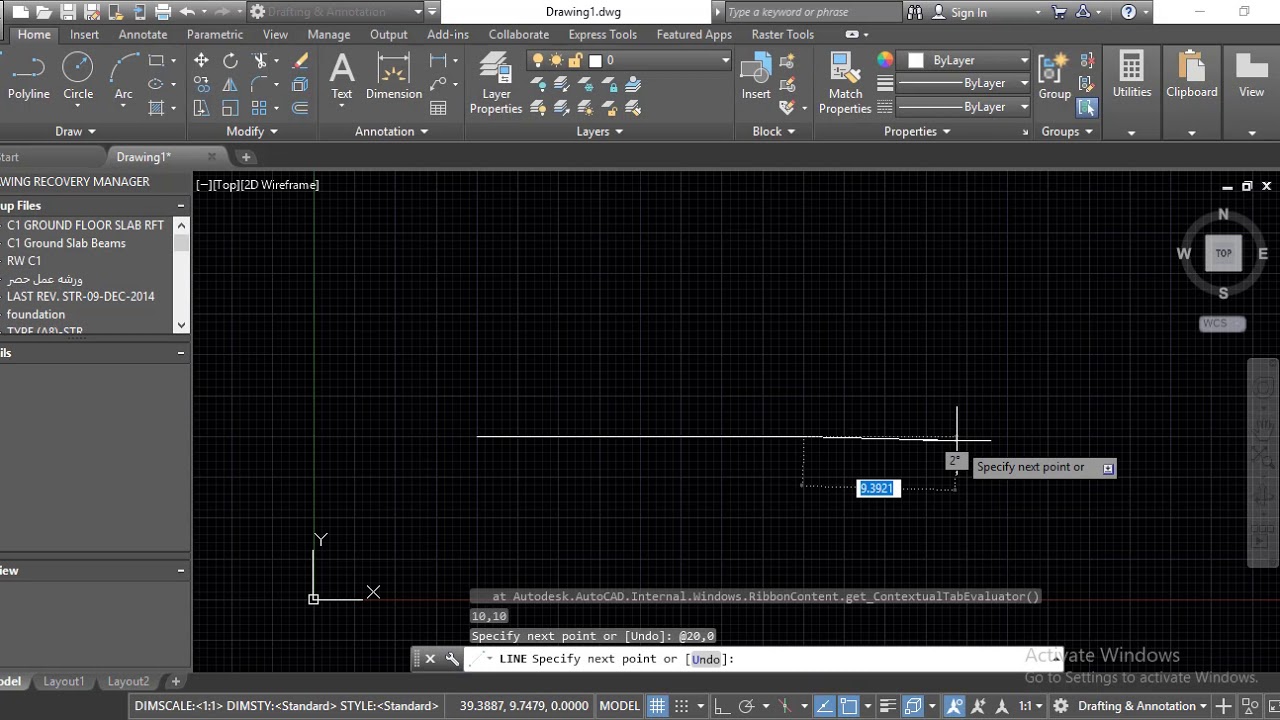The height and width of the screenshot is (720, 1280).
Task: Select the Arc drawing tool
Action: [x=124, y=77]
